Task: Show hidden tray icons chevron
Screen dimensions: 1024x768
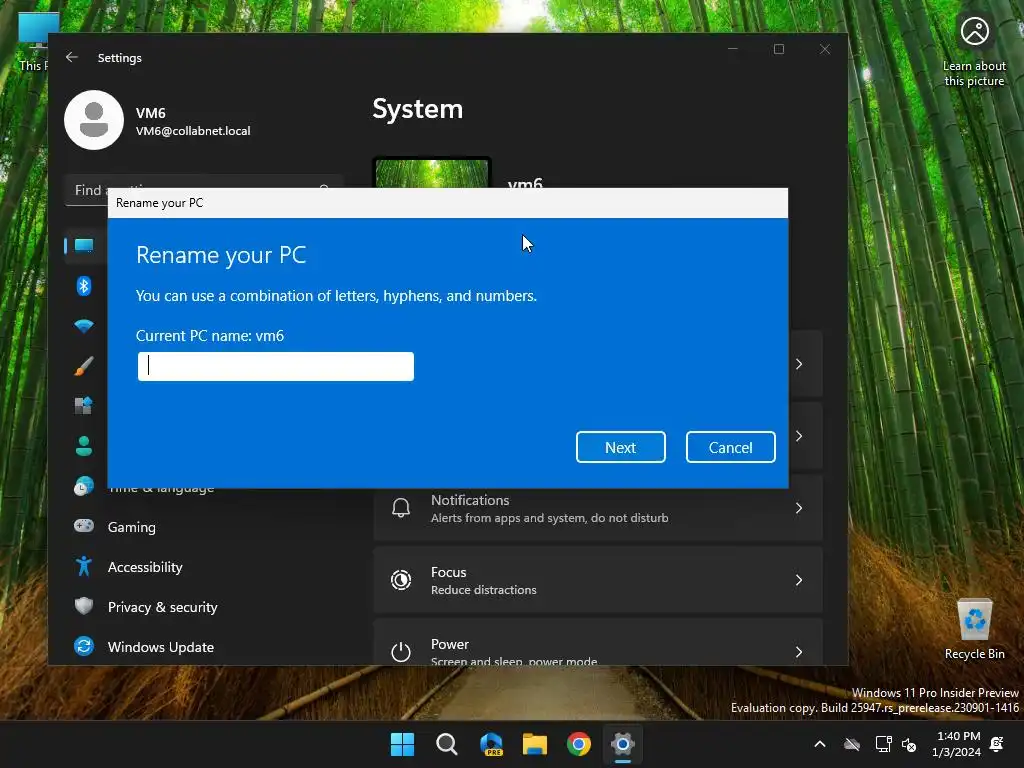Action: [x=820, y=744]
